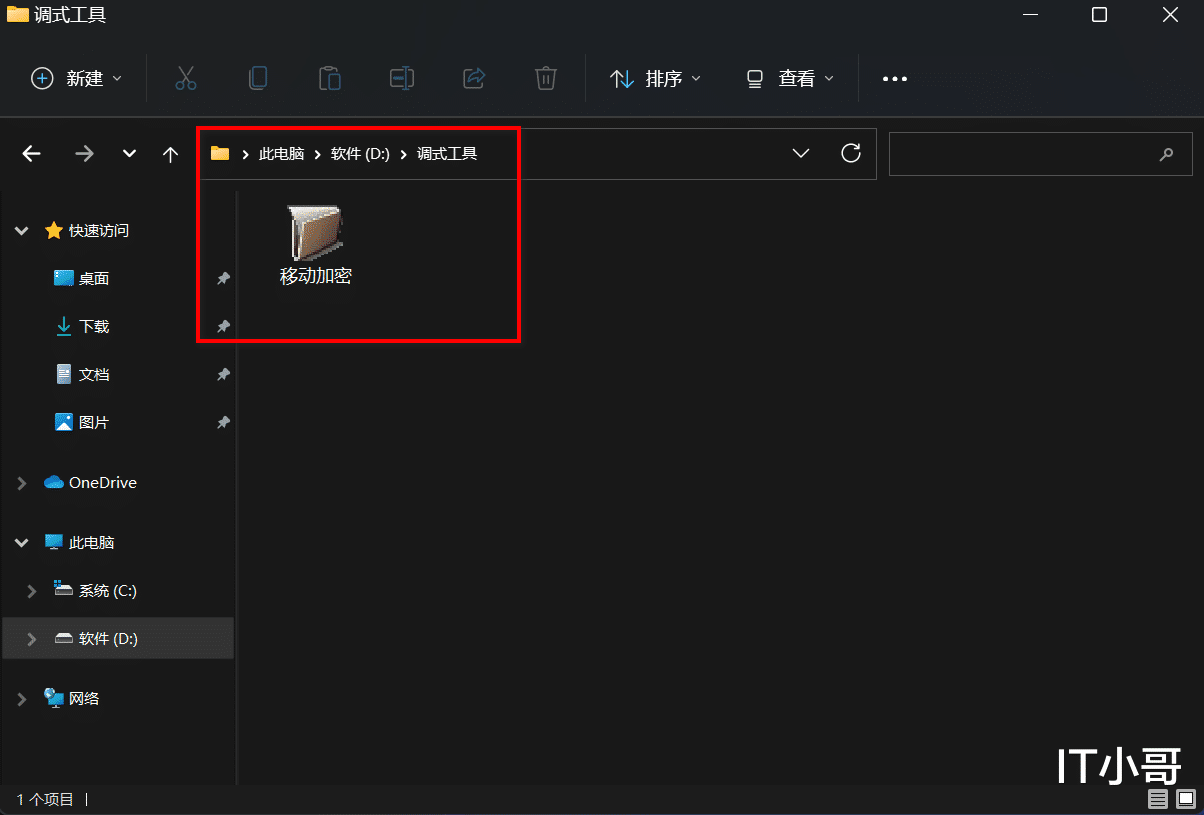
Task: Open the 排序 sort dropdown
Action: [655, 78]
